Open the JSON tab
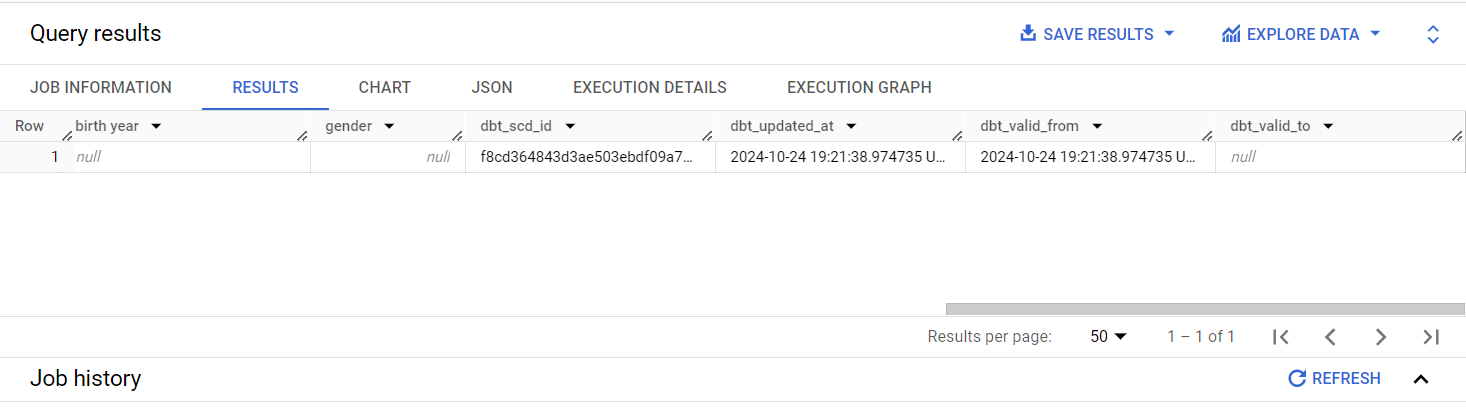1466x408 pixels. [492, 87]
